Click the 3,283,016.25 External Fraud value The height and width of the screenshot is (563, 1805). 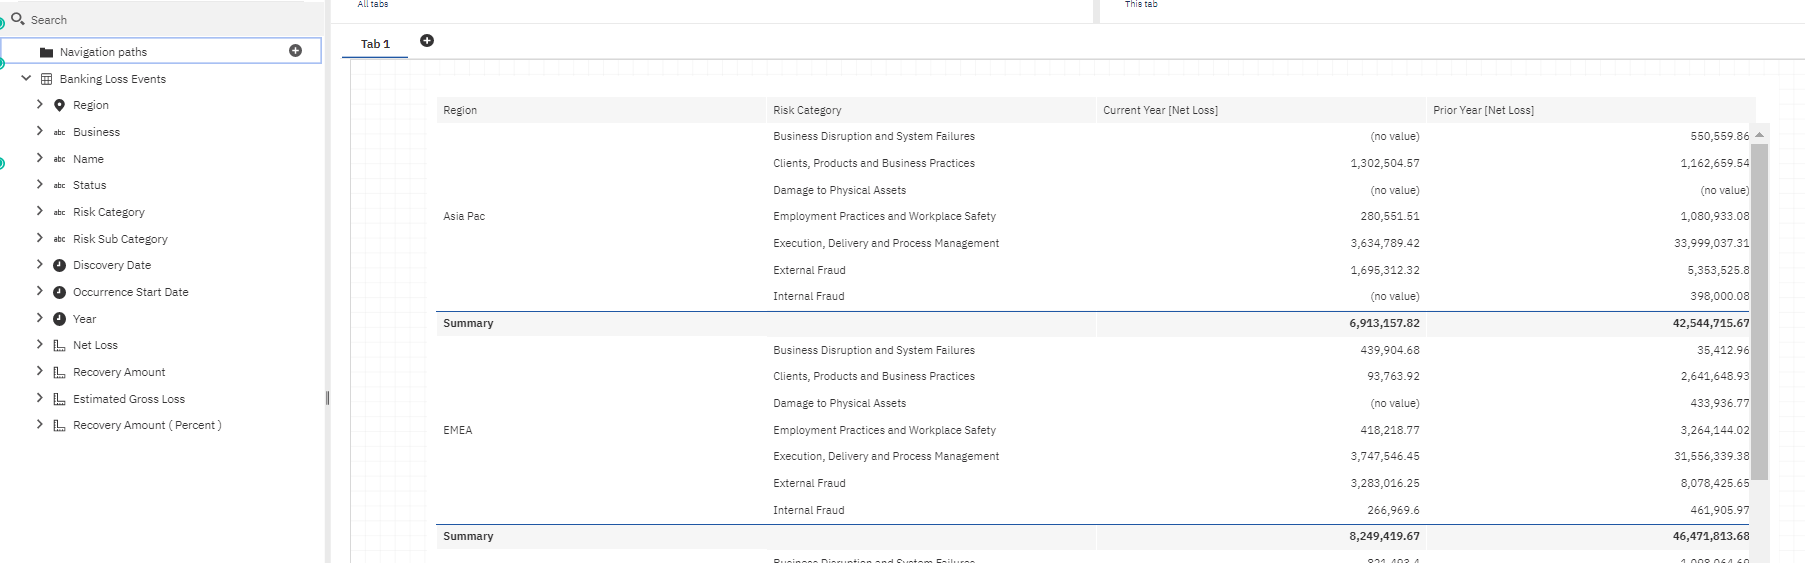(x=1385, y=483)
